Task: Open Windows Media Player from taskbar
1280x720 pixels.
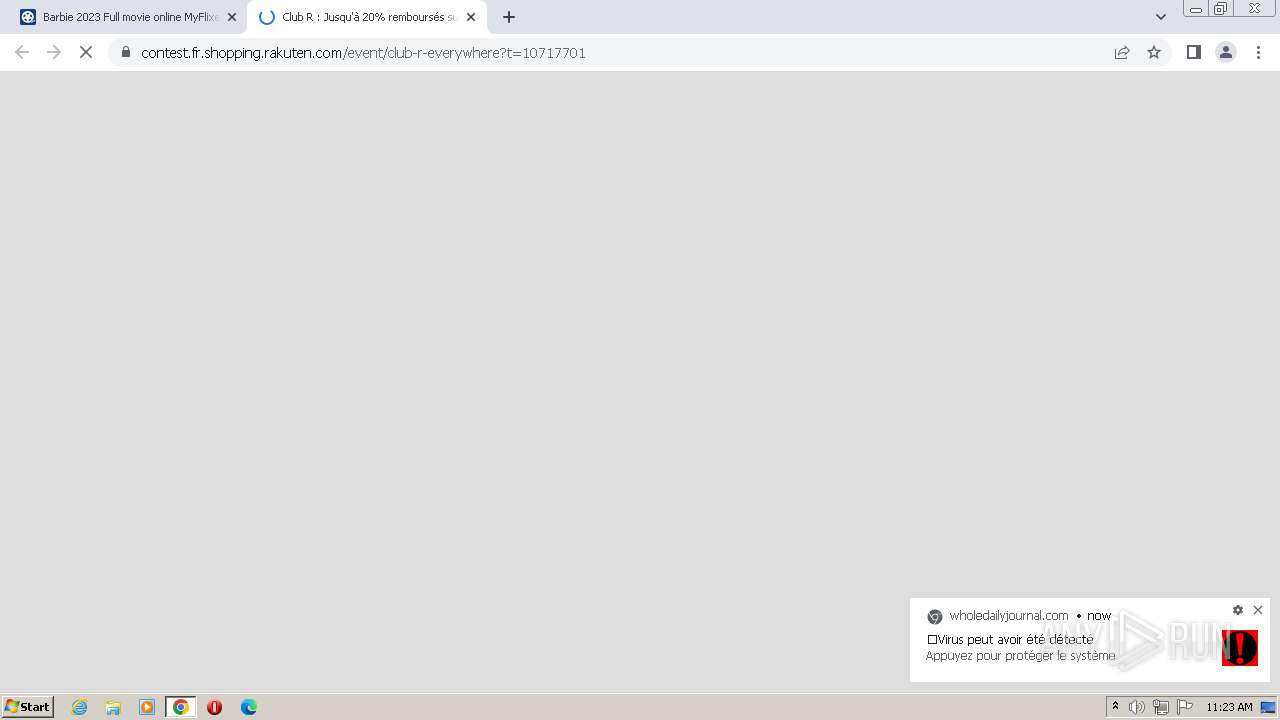Action: point(147,707)
